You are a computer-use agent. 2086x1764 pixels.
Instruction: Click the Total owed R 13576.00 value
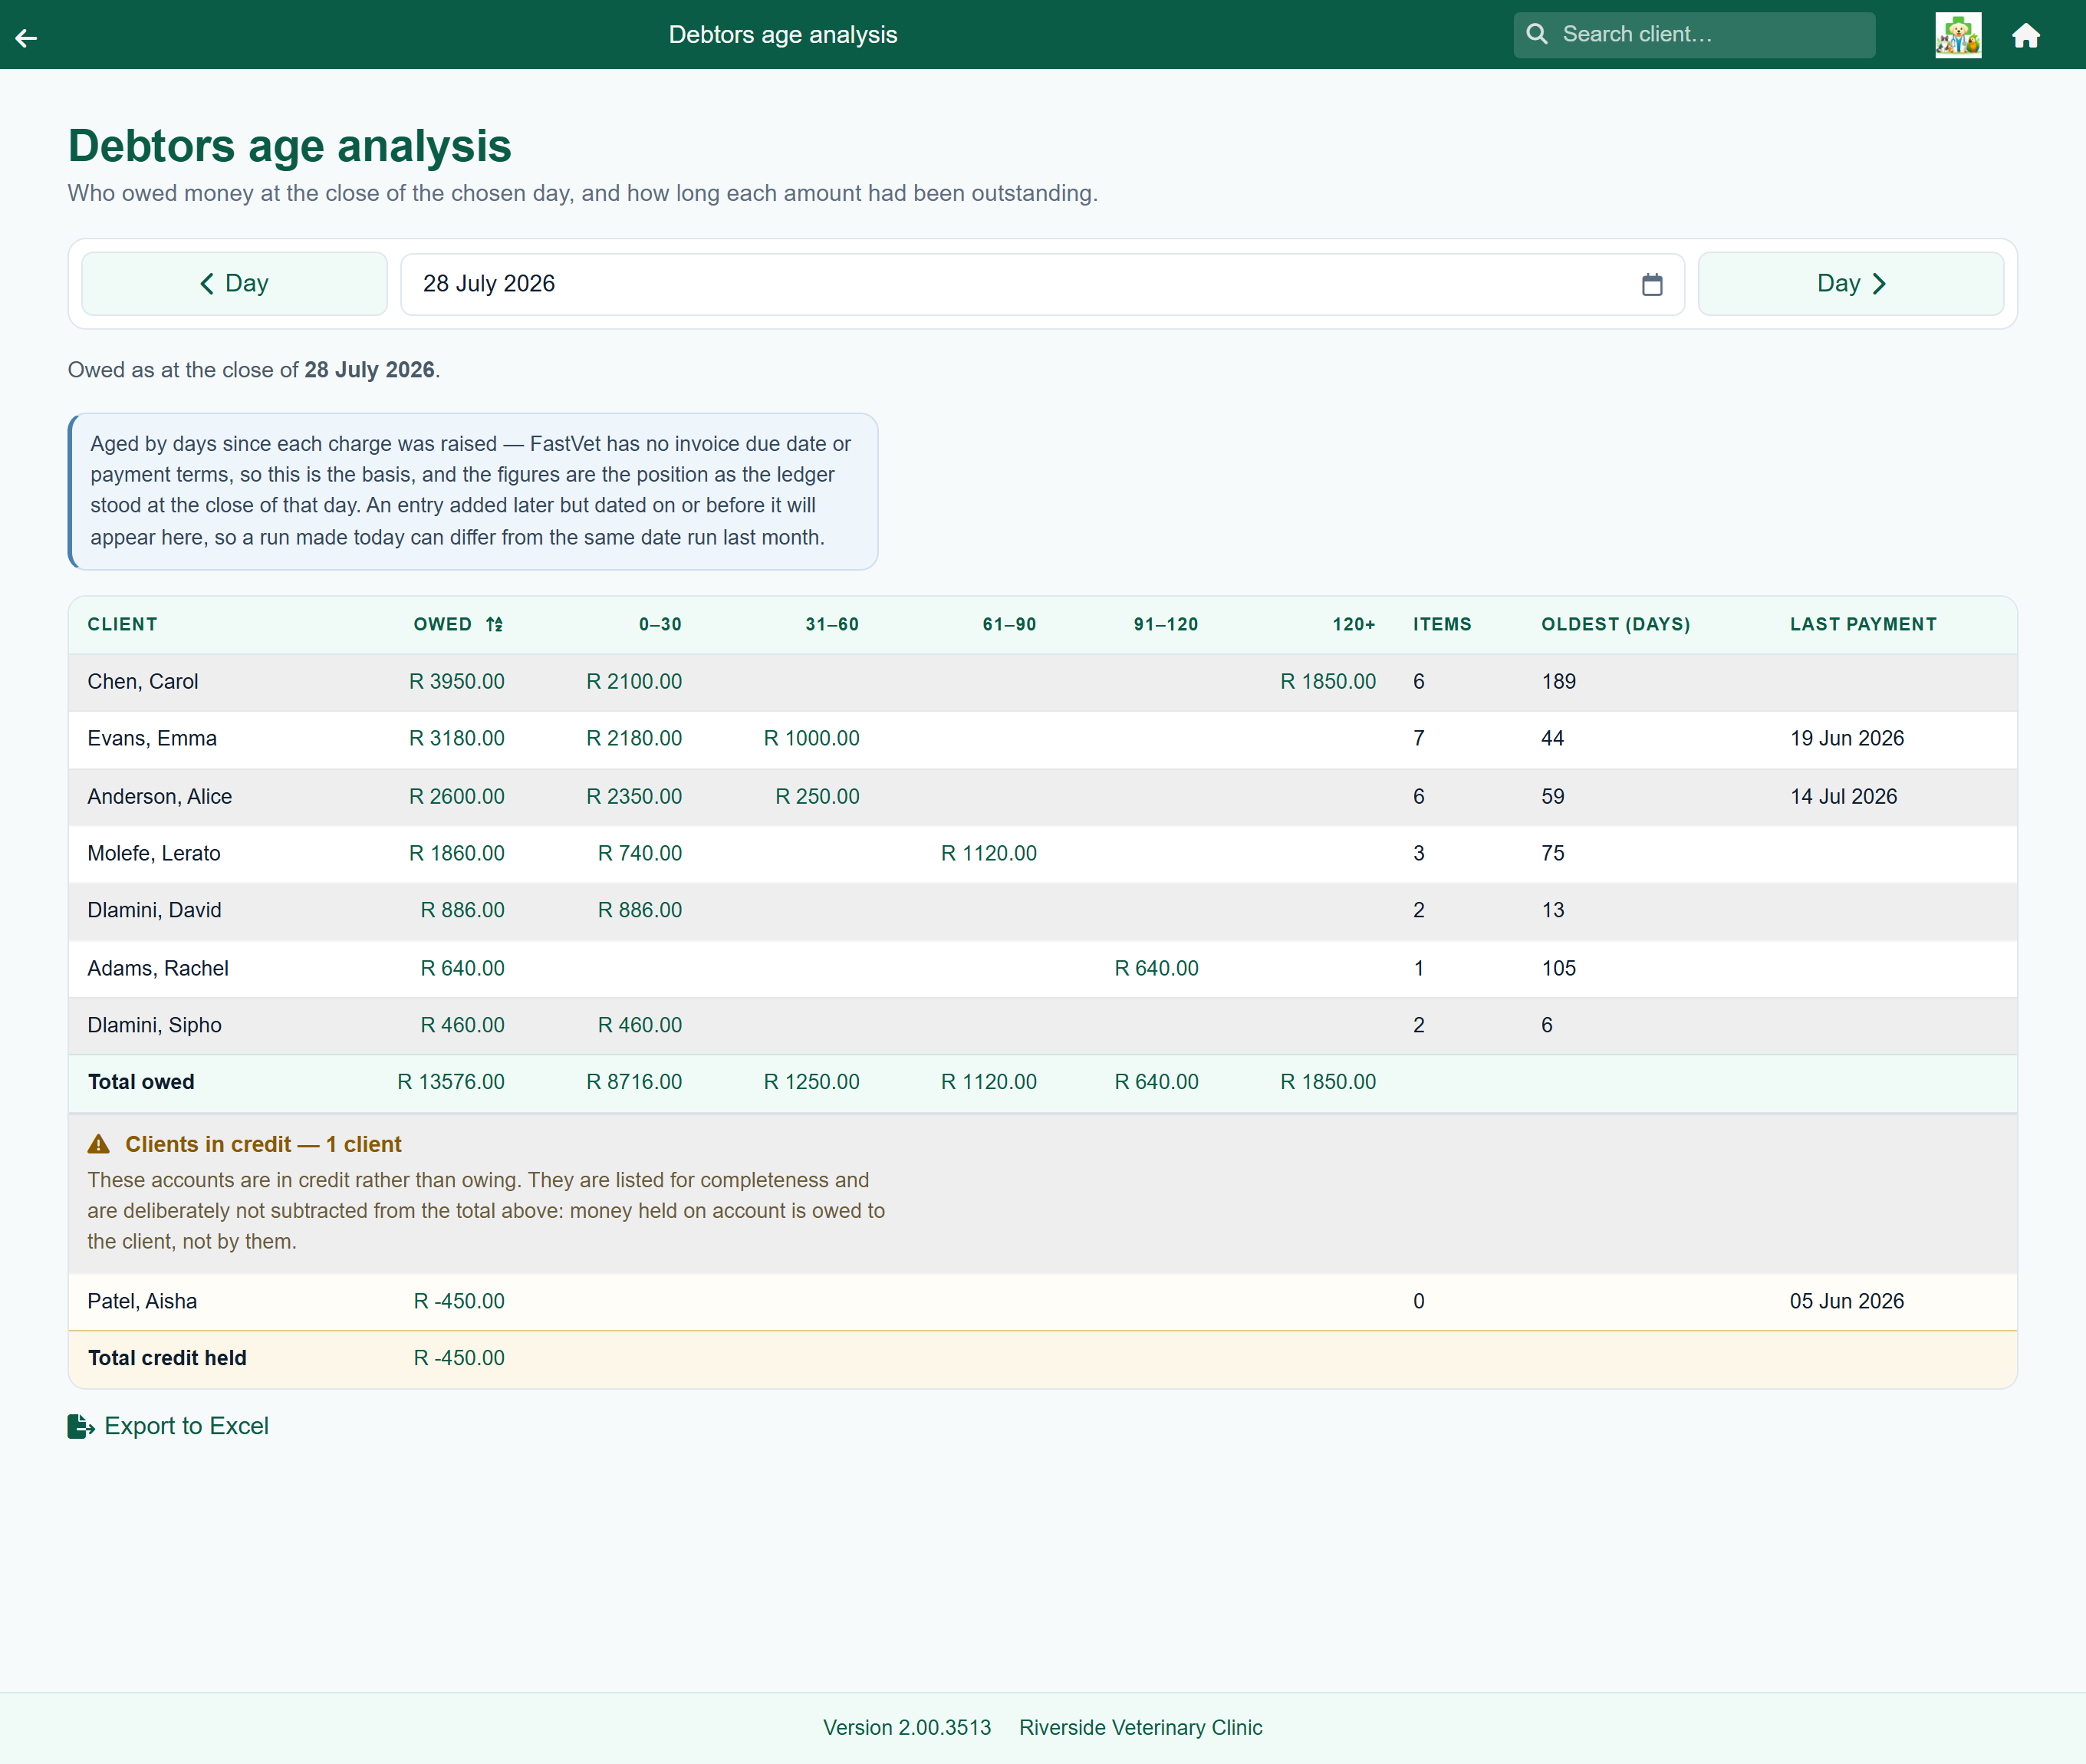450,1082
